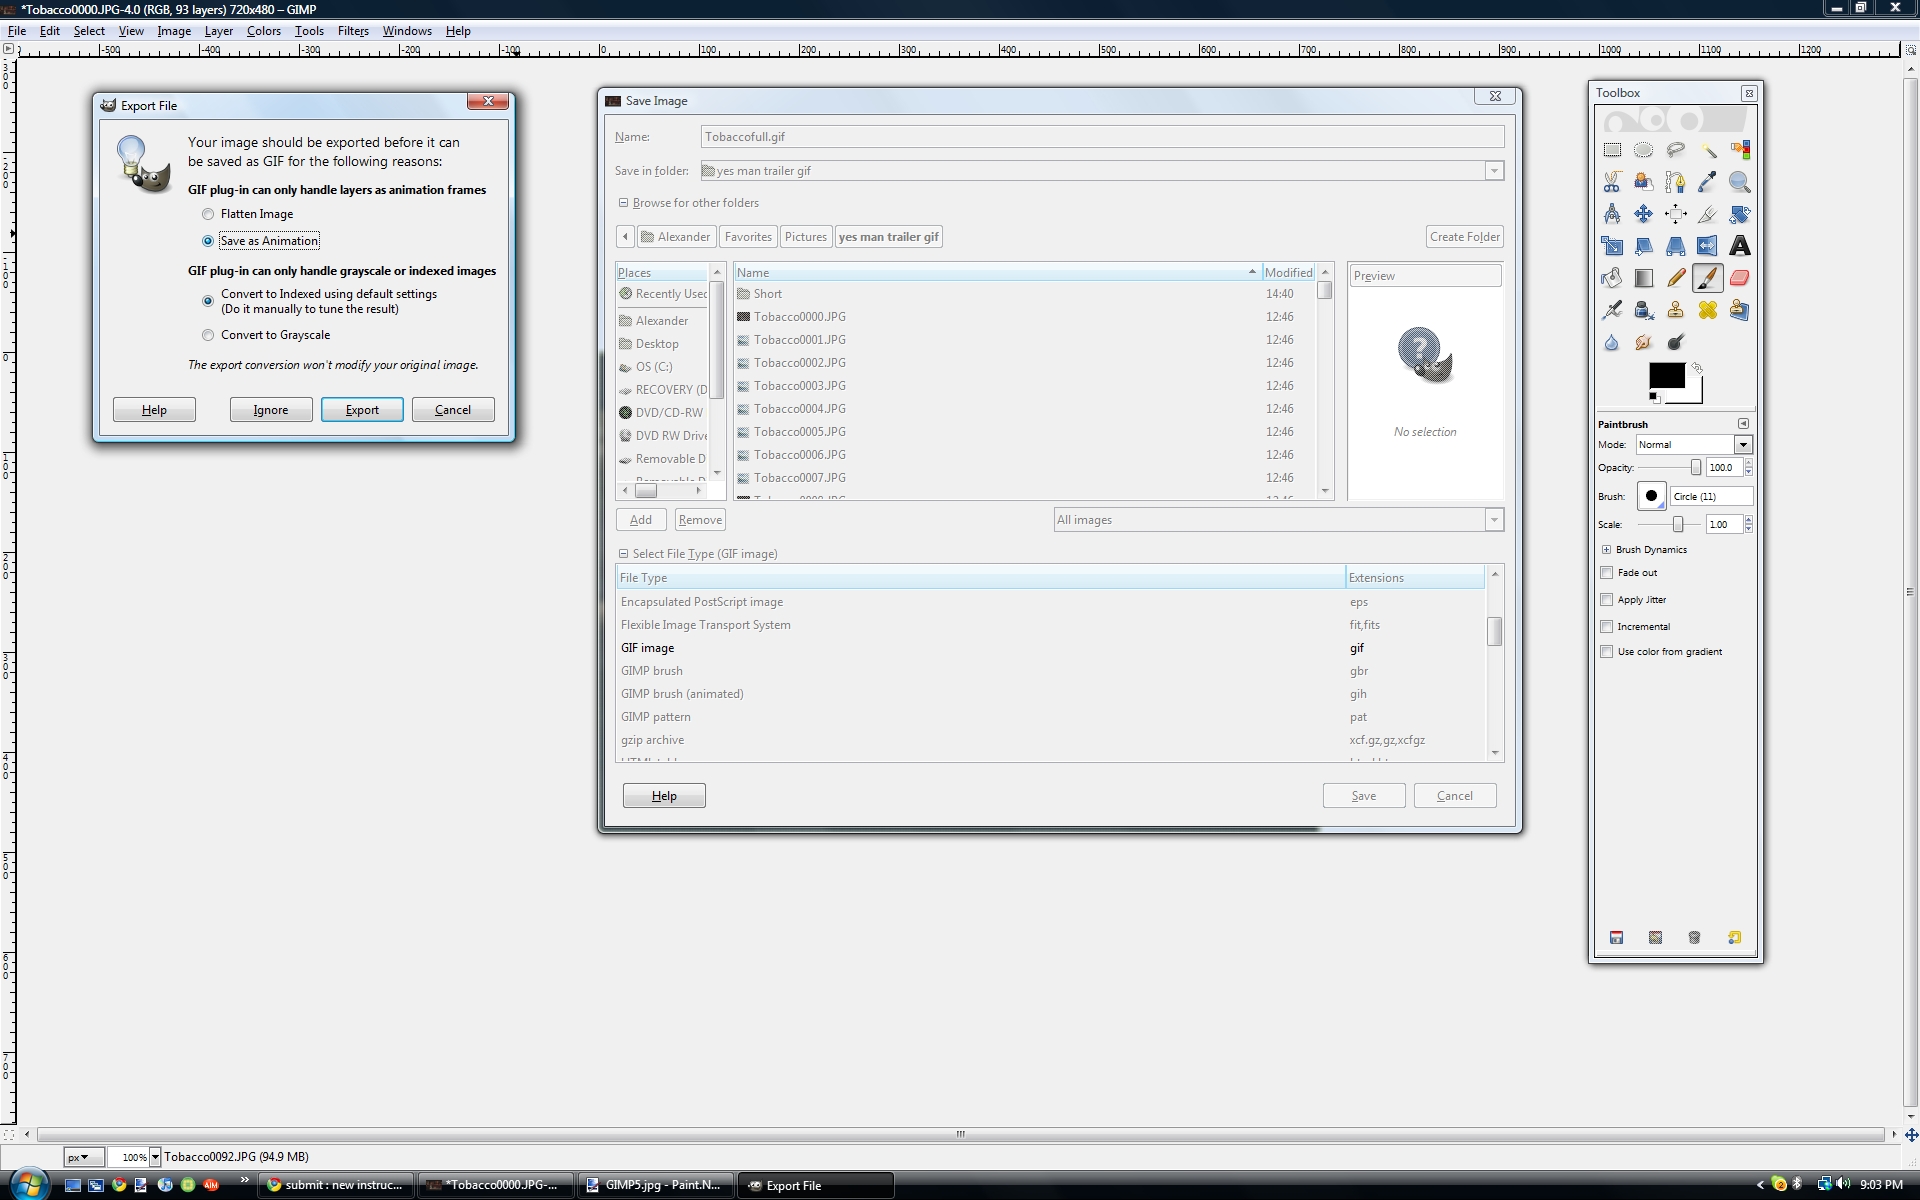Select the Heal tool bandage icon

pyautogui.click(x=1708, y=310)
